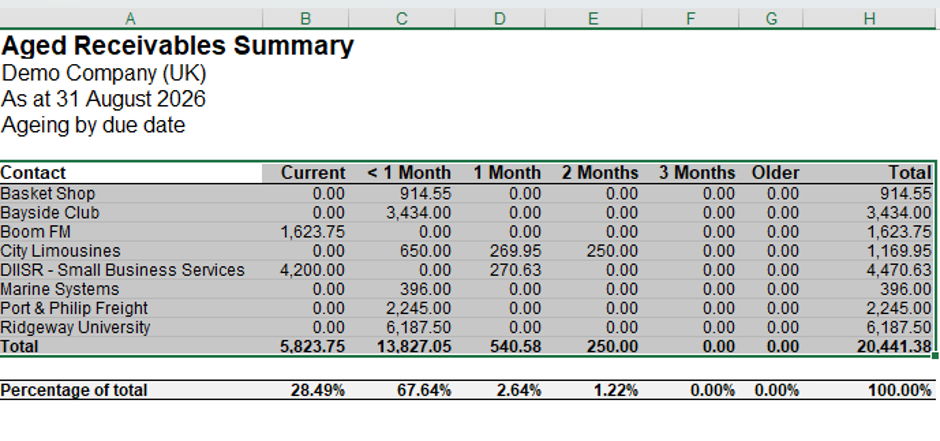Select the City Limousines contact cell
The height and width of the screenshot is (441, 940).
131,251
